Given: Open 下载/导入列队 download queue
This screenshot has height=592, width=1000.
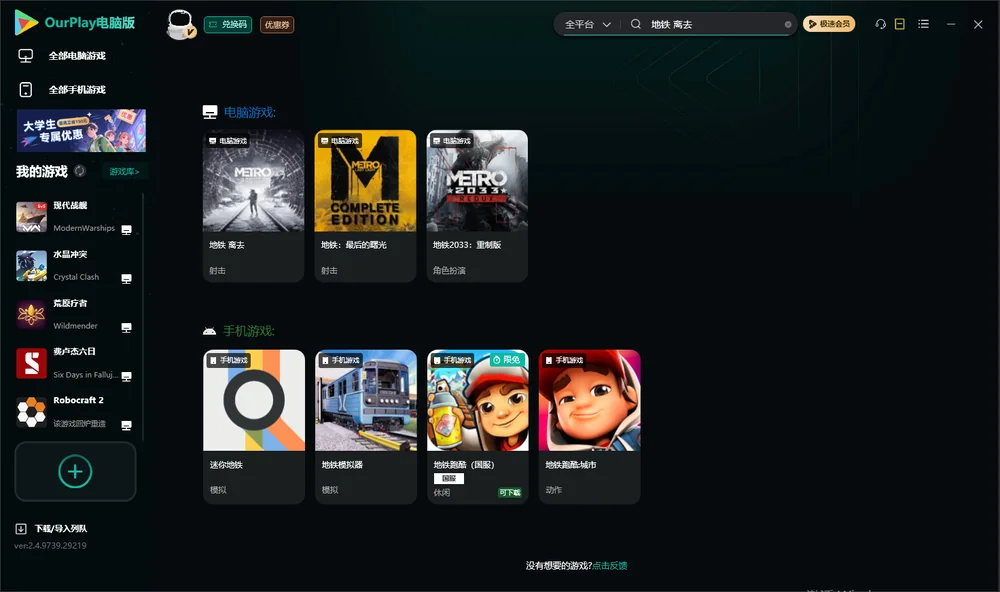Looking at the screenshot, I should point(61,528).
